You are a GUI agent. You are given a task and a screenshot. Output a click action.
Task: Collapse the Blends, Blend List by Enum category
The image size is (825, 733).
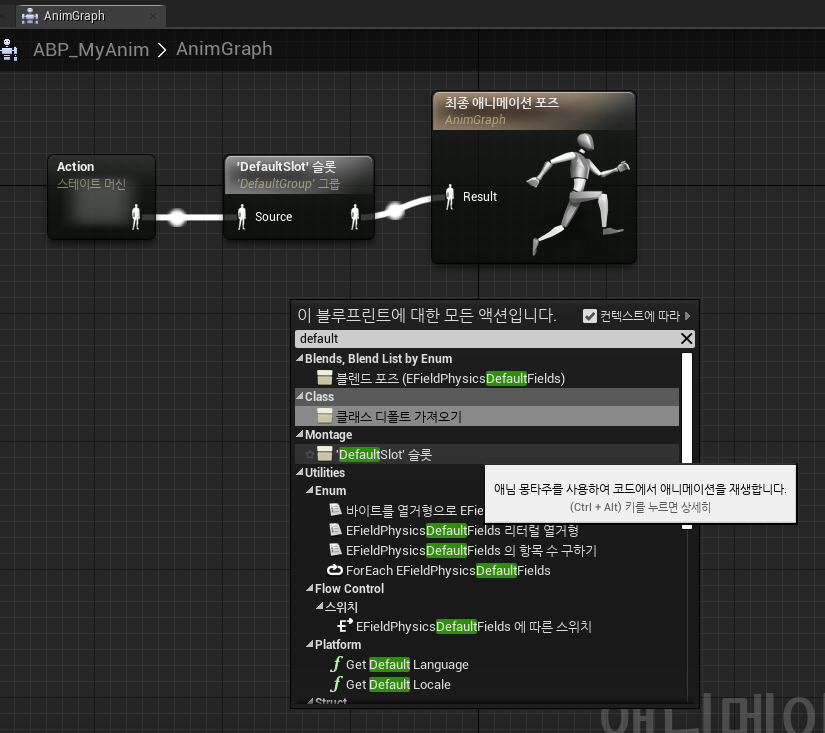[300, 358]
